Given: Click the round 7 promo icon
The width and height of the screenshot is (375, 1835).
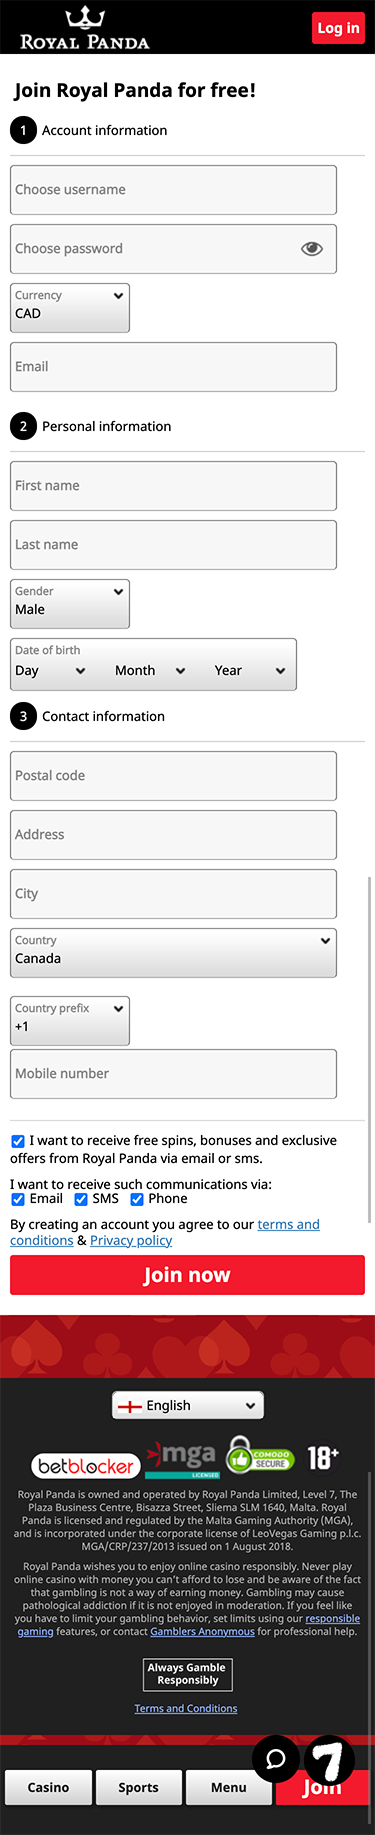Looking at the screenshot, I should pos(329,1759).
